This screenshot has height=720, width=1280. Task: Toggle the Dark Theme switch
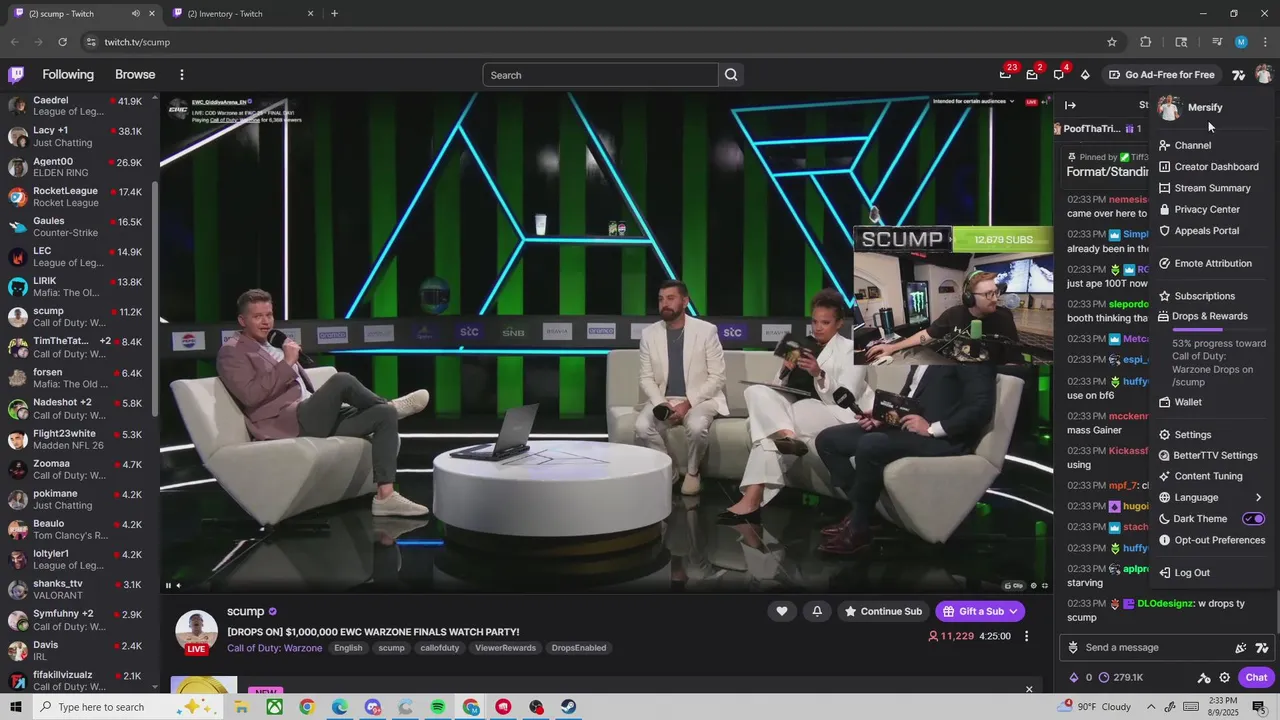pyautogui.click(x=1253, y=519)
